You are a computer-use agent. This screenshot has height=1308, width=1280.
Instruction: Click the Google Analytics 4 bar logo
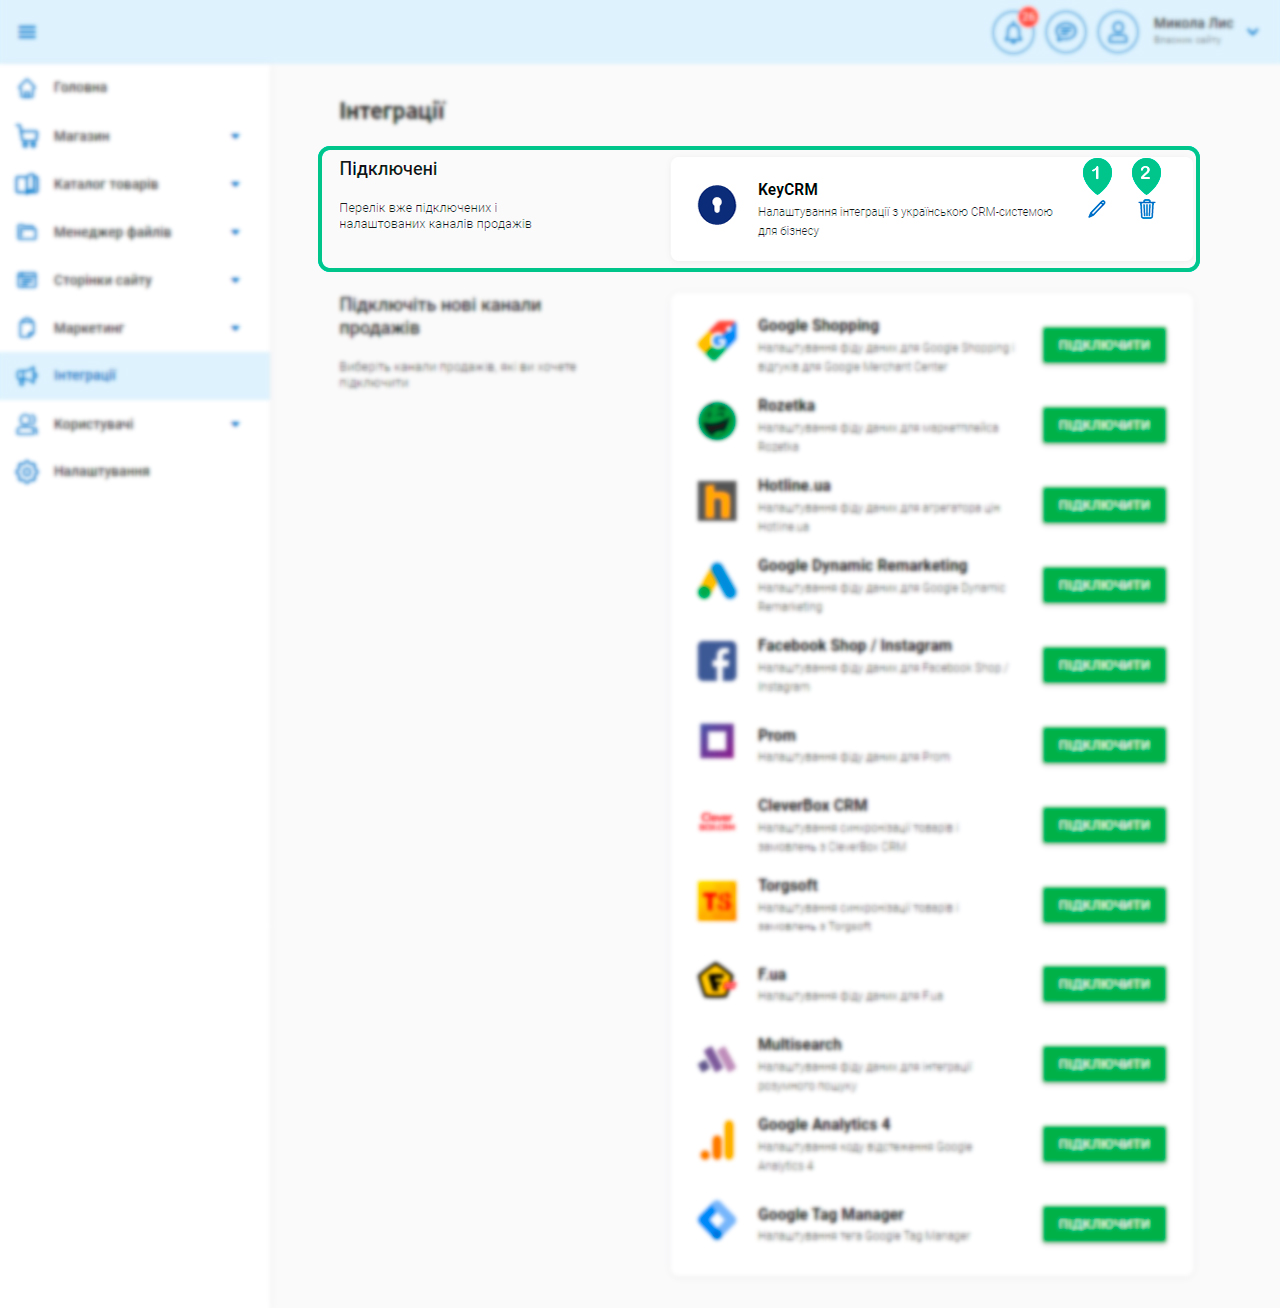(717, 1140)
